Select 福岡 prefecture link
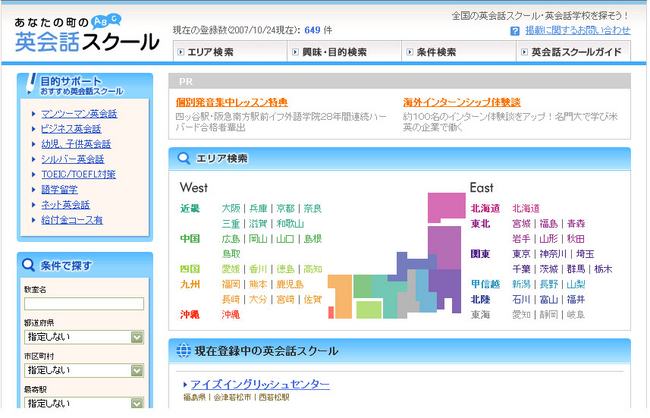650x418 pixels. tap(231, 284)
